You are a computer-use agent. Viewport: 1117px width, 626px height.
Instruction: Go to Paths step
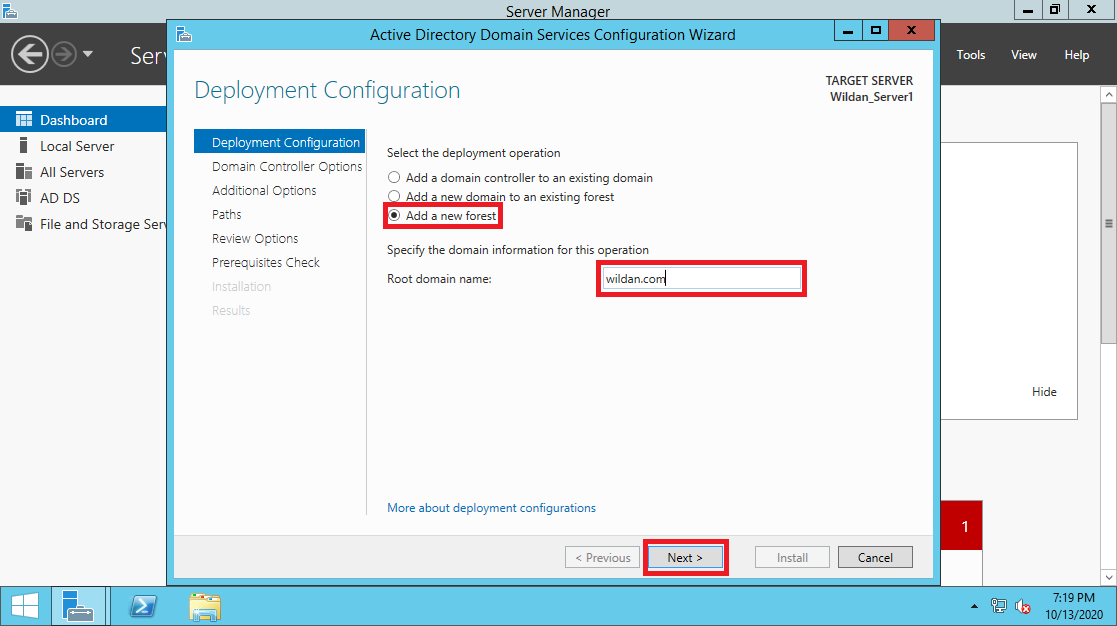[x=227, y=214]
